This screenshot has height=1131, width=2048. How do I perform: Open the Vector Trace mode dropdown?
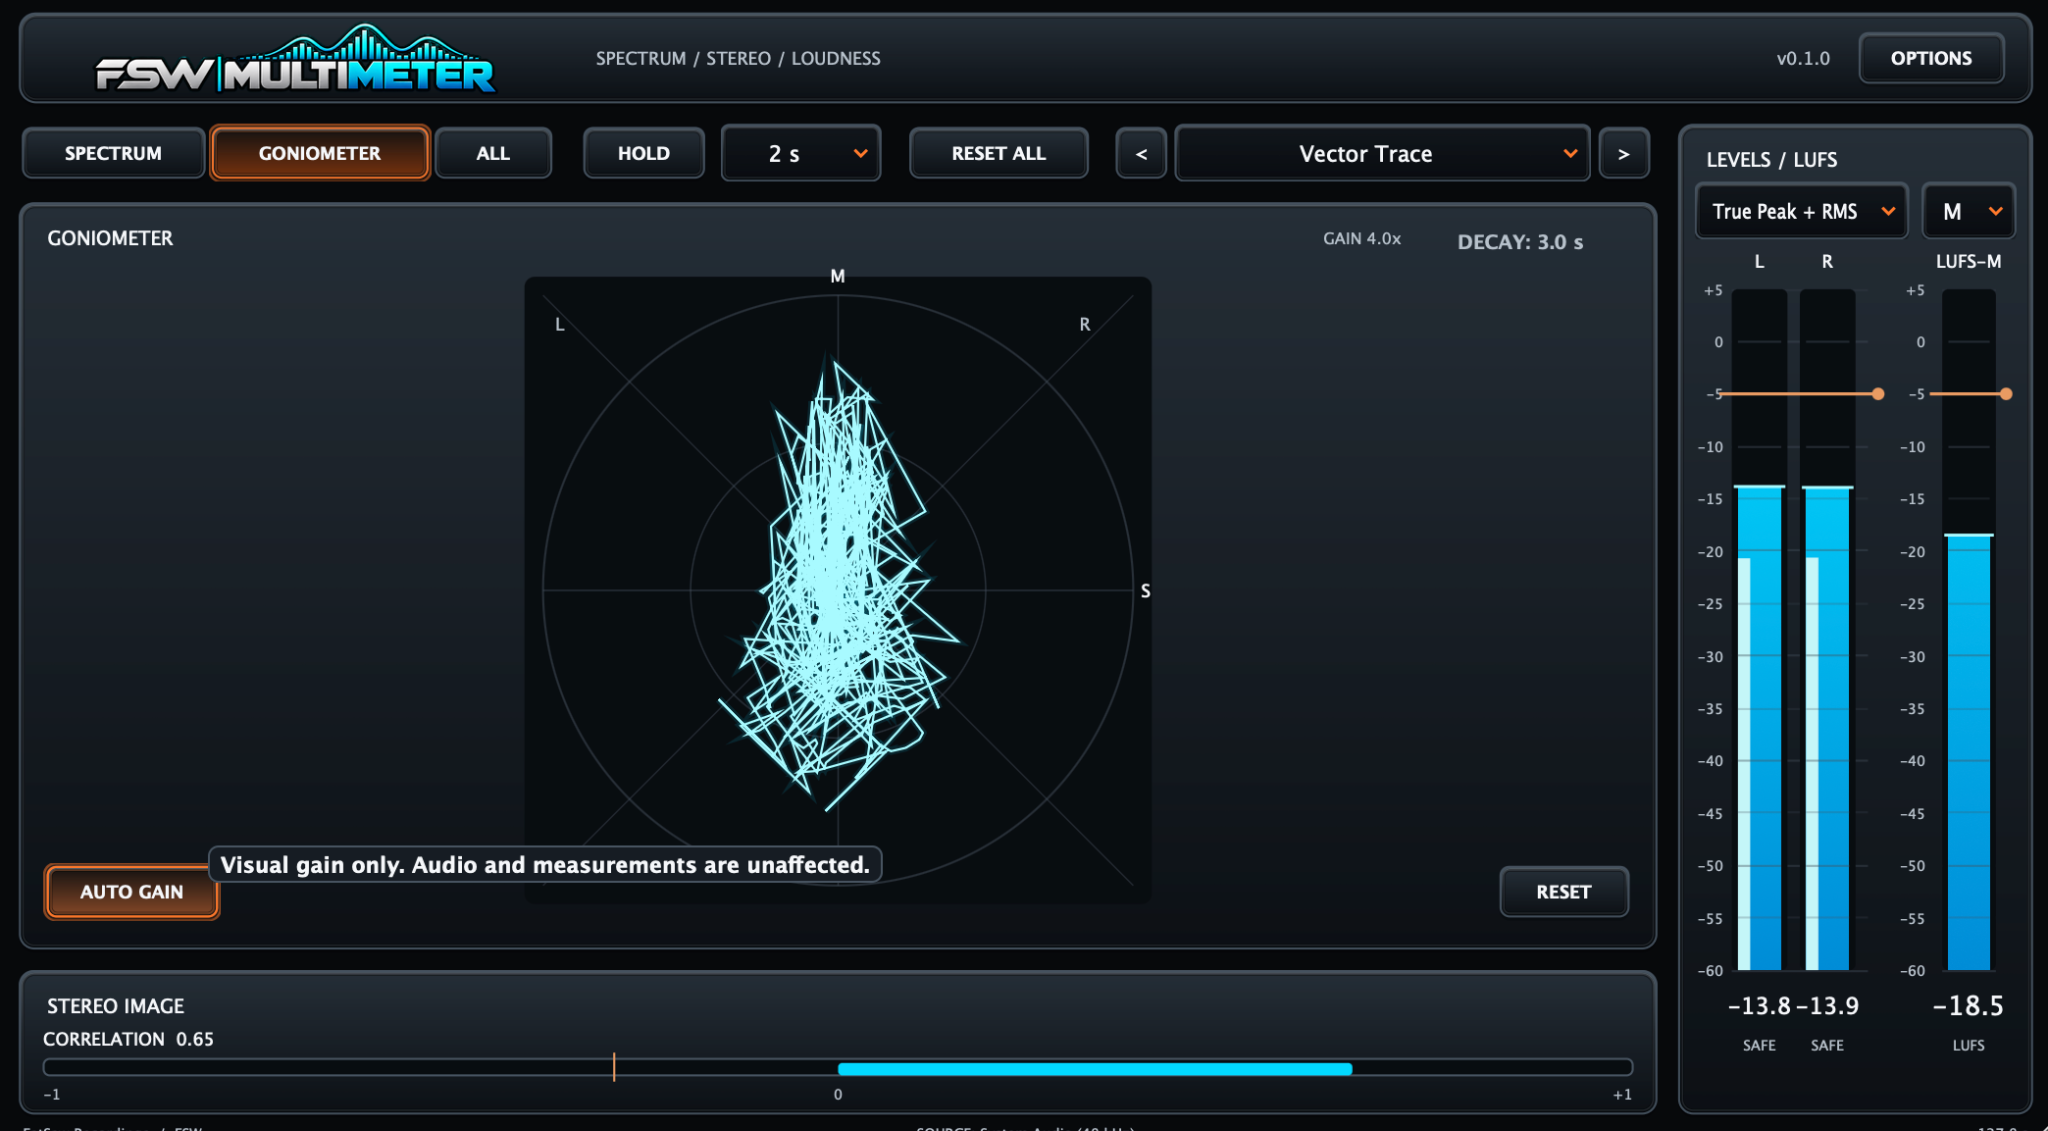pyautogui.click(x=1382, y=154)
